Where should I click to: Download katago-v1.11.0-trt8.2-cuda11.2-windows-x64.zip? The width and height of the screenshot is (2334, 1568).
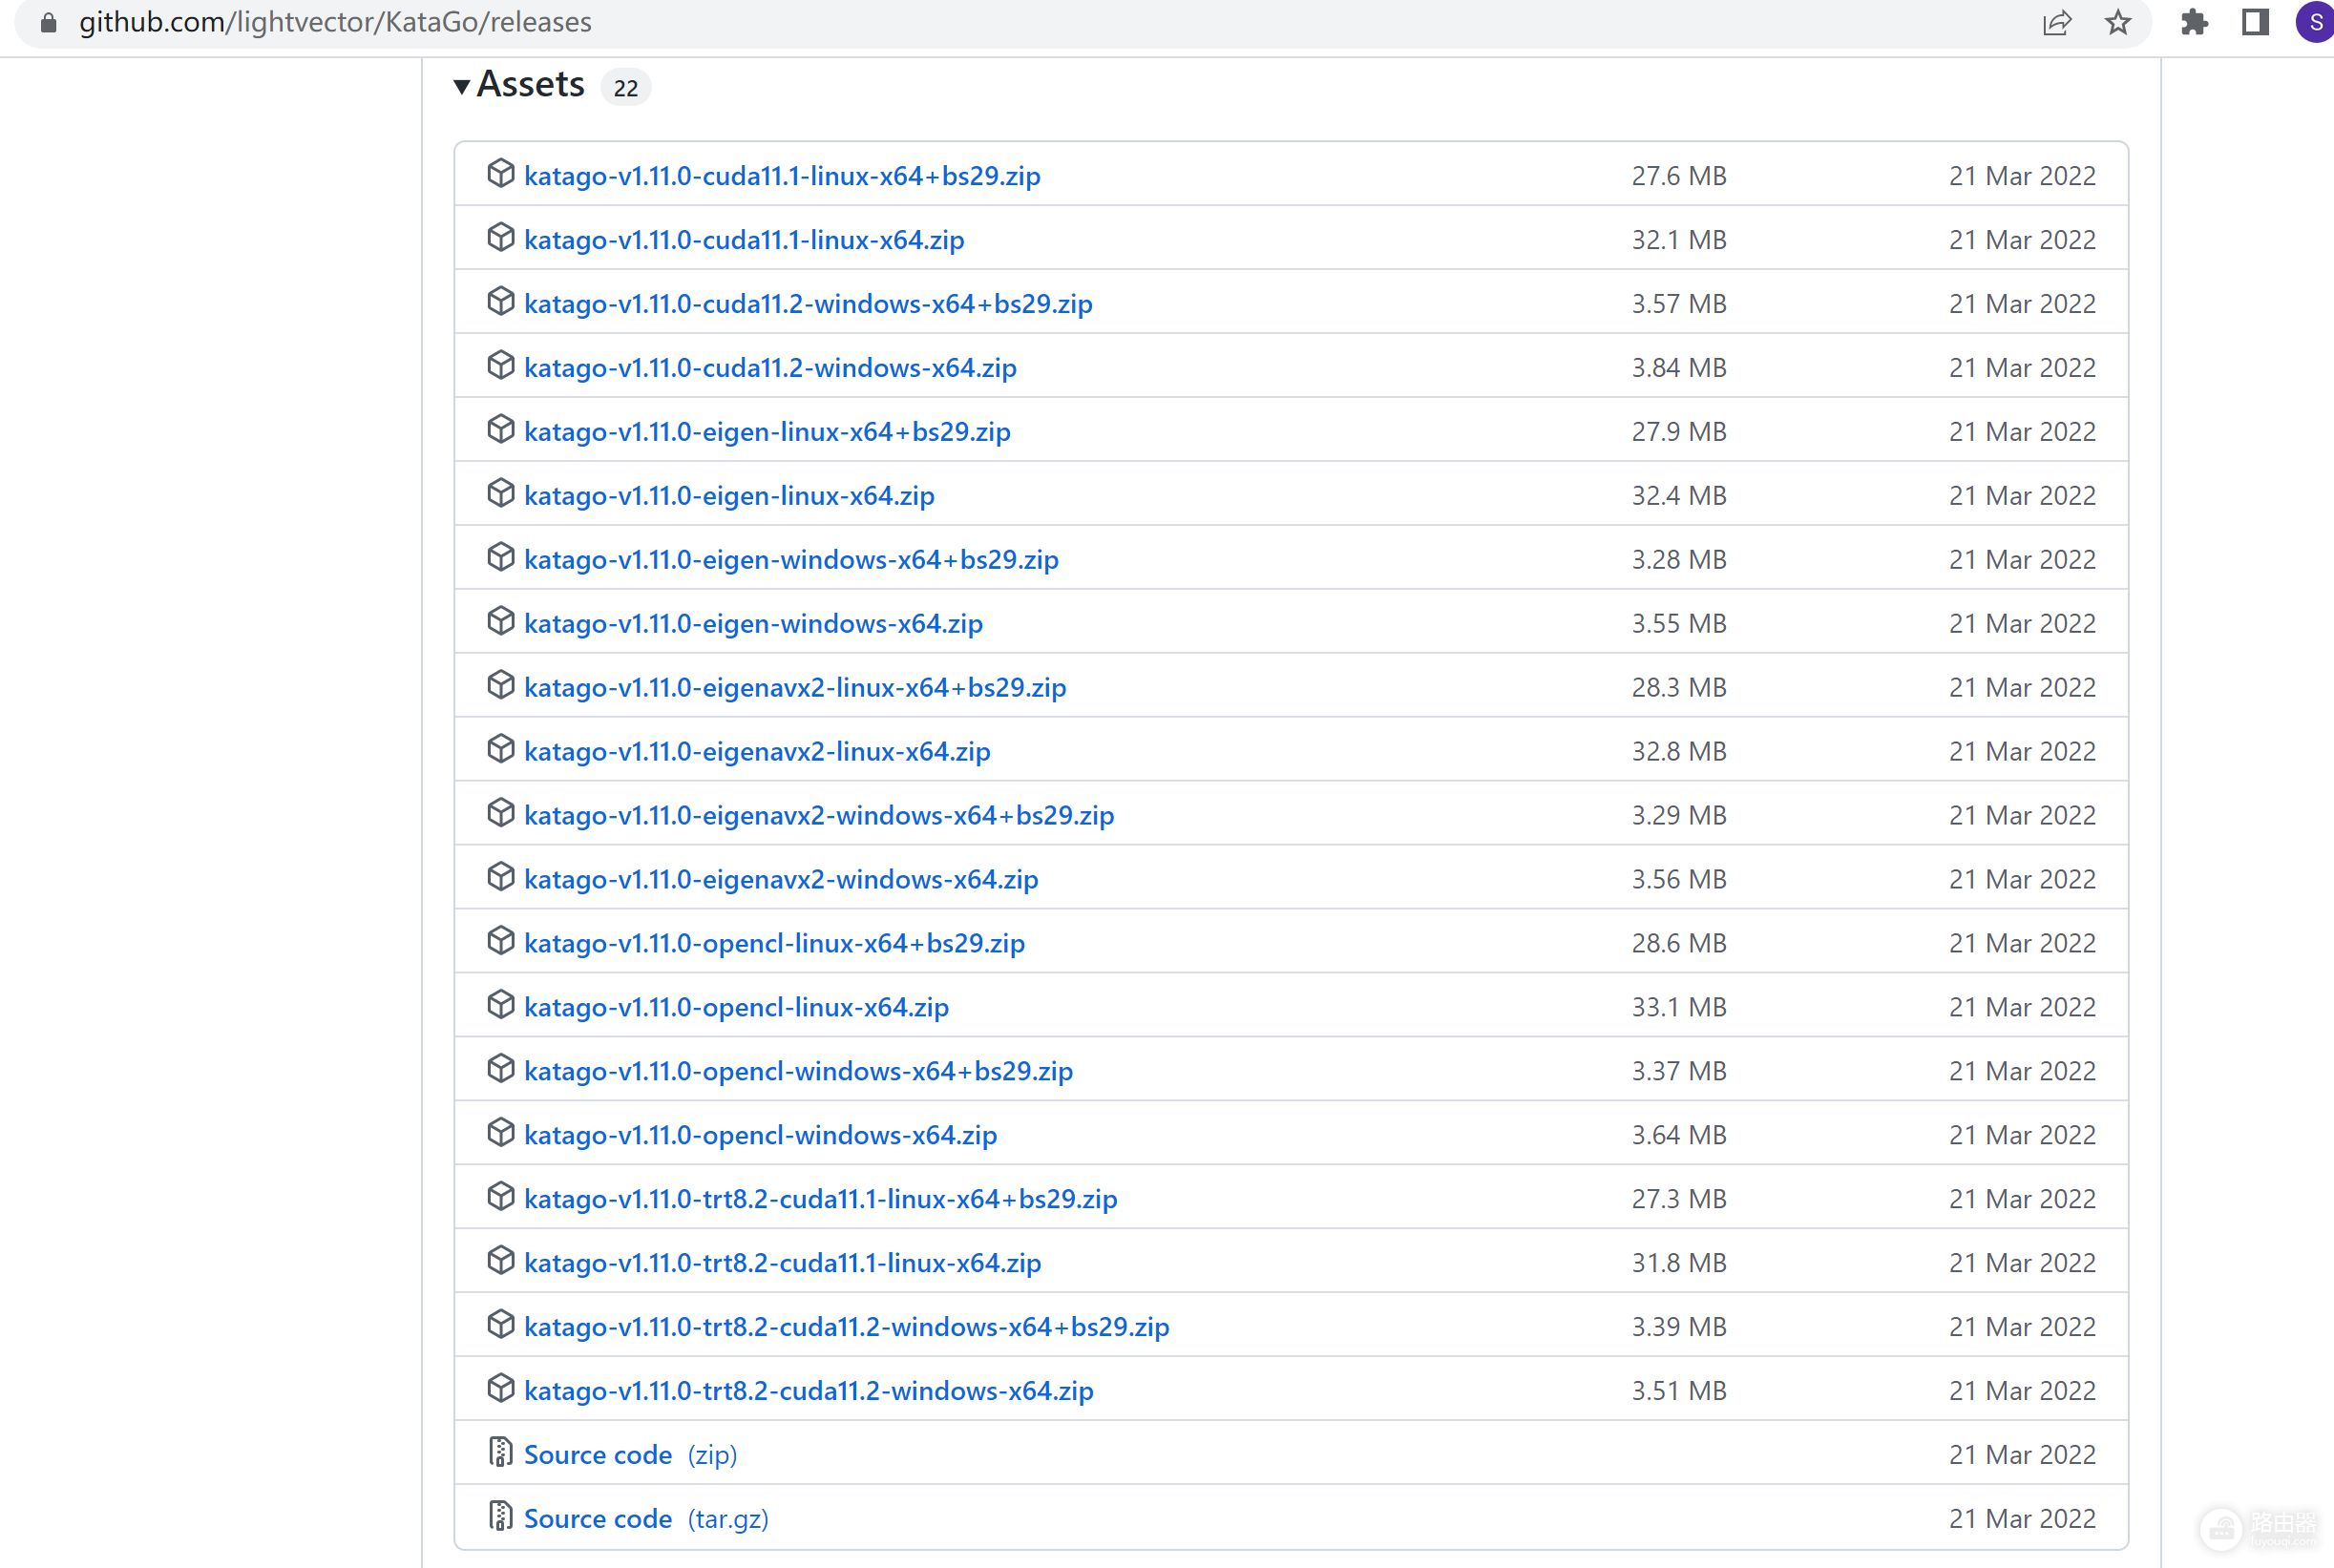pos(808,1392)
